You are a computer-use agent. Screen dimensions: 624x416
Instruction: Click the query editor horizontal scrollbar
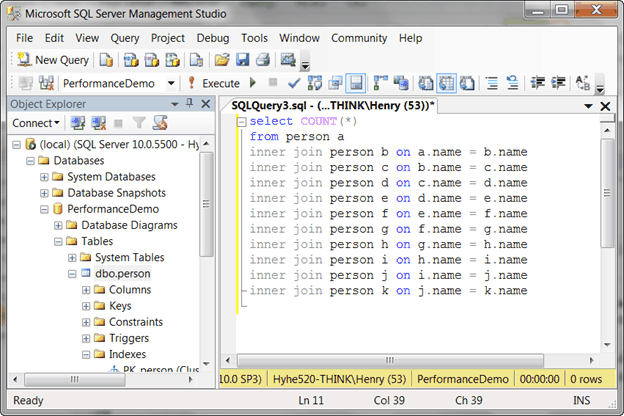[x=390, y=360]
